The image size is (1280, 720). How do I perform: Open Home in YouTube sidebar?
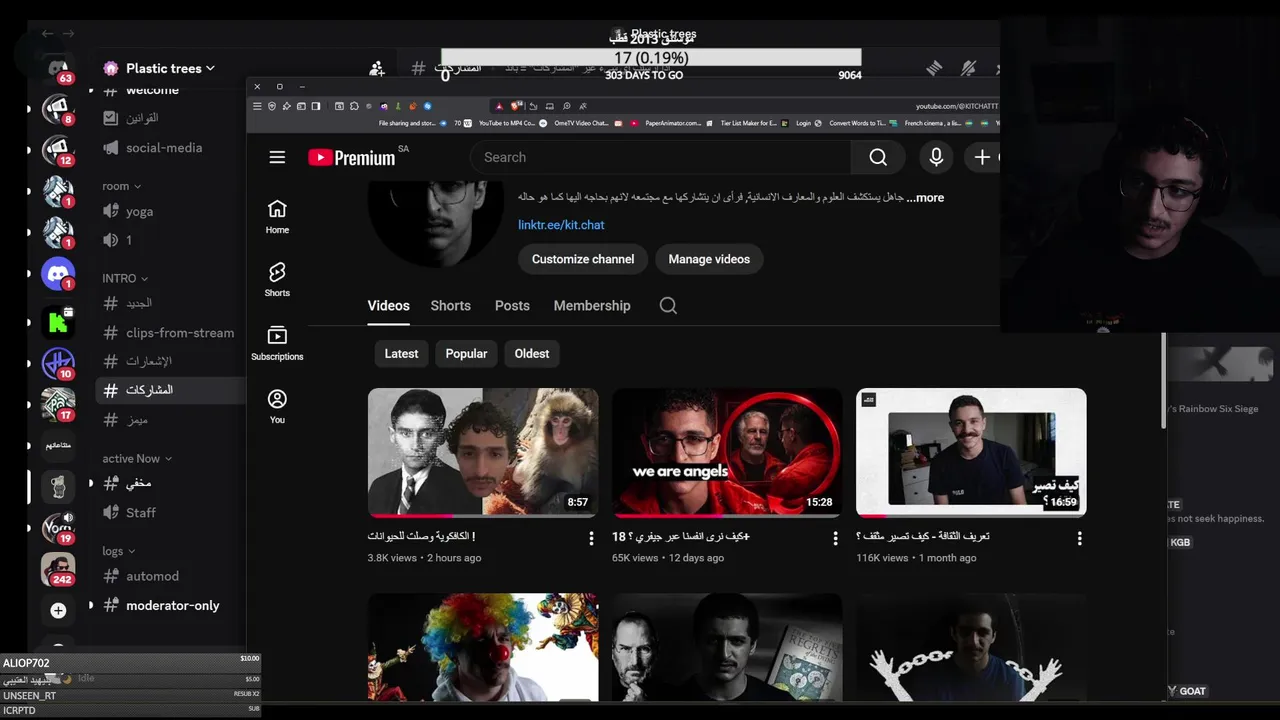coord(277,217)
